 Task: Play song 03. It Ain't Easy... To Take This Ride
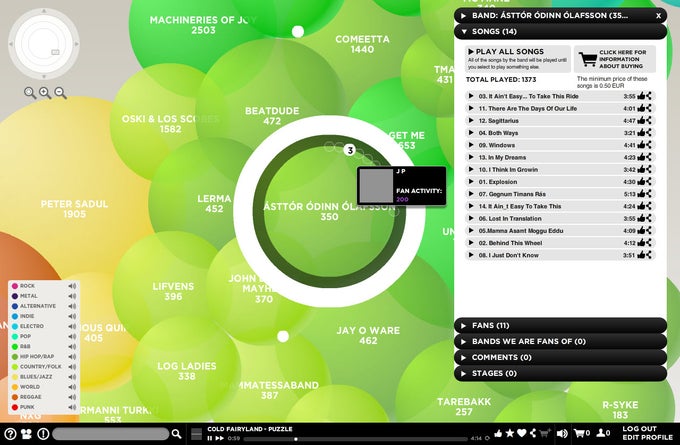coord(471,96)
